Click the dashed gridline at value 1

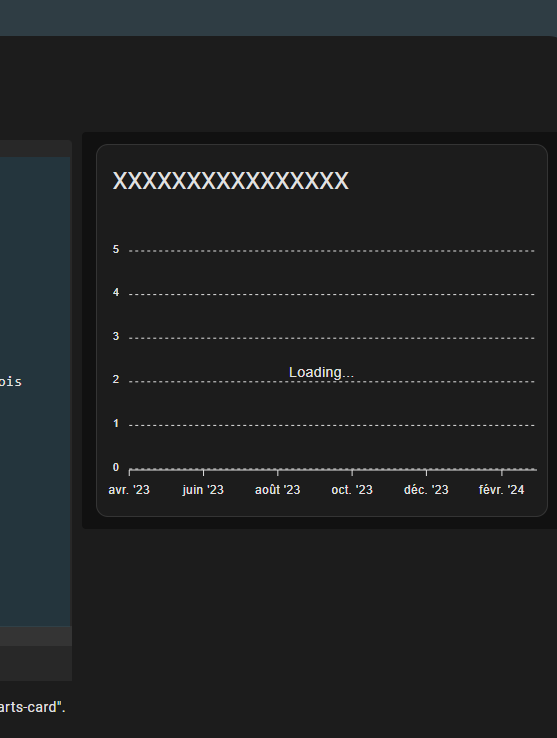[x=332, y=425]
